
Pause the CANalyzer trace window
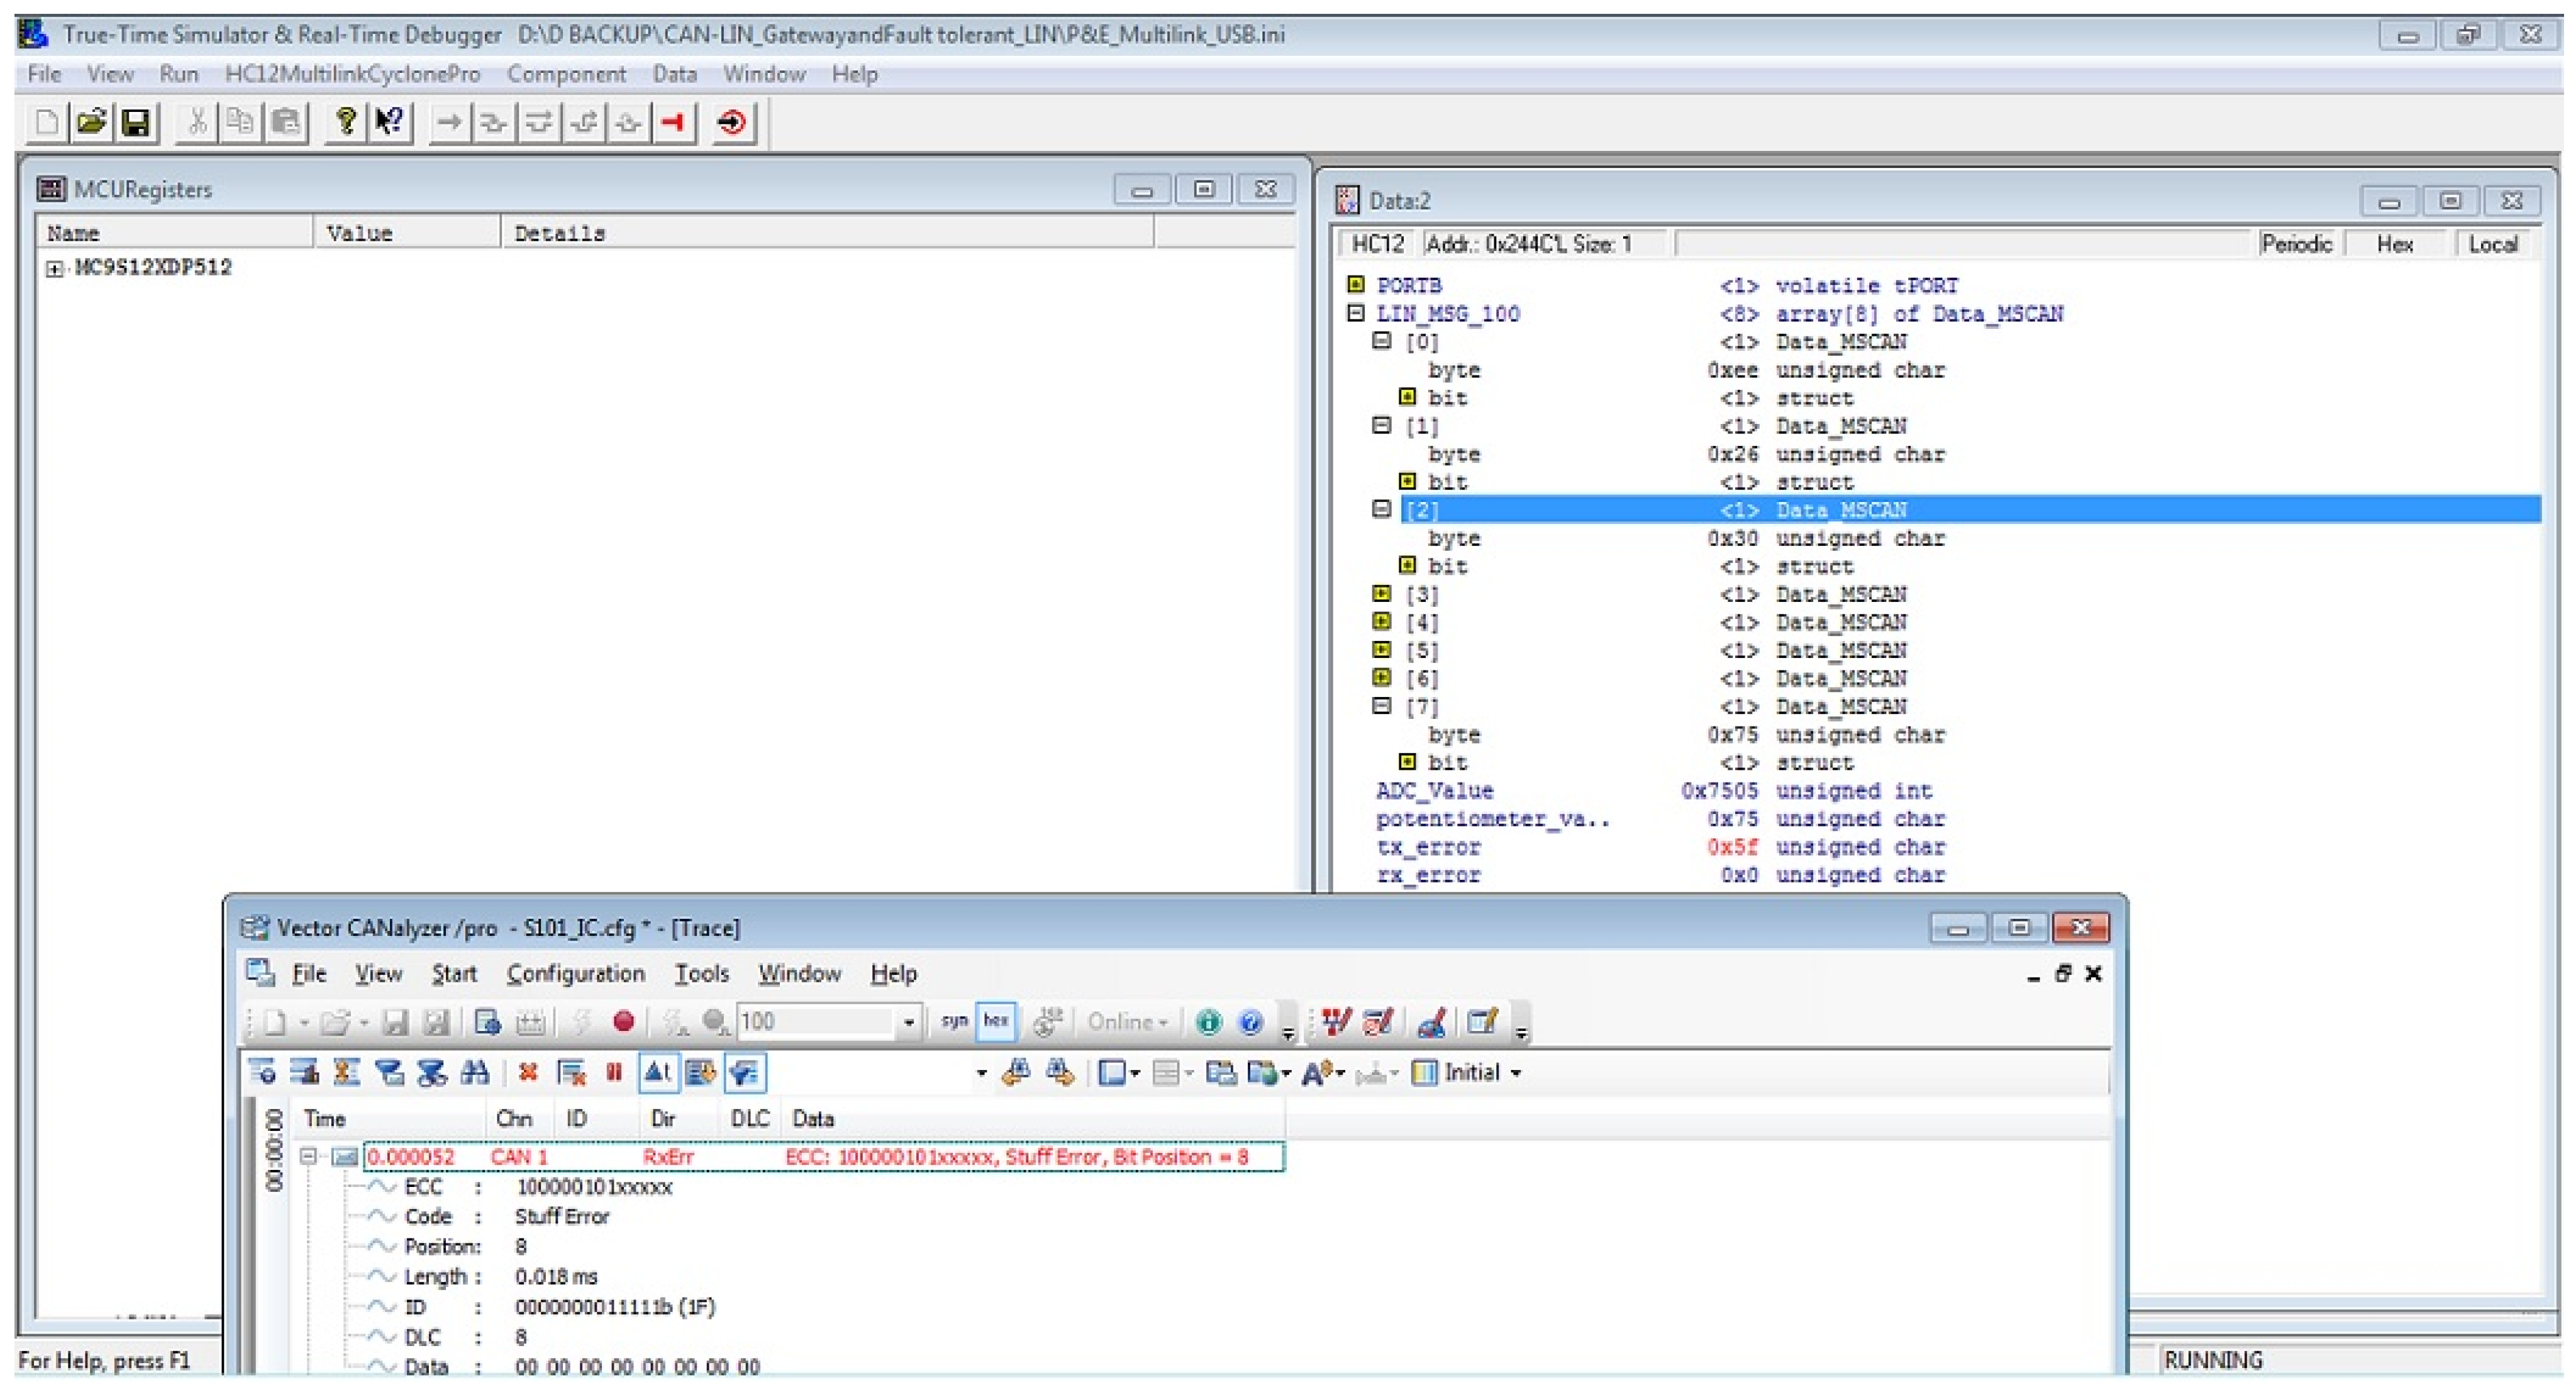[614, 1073]
